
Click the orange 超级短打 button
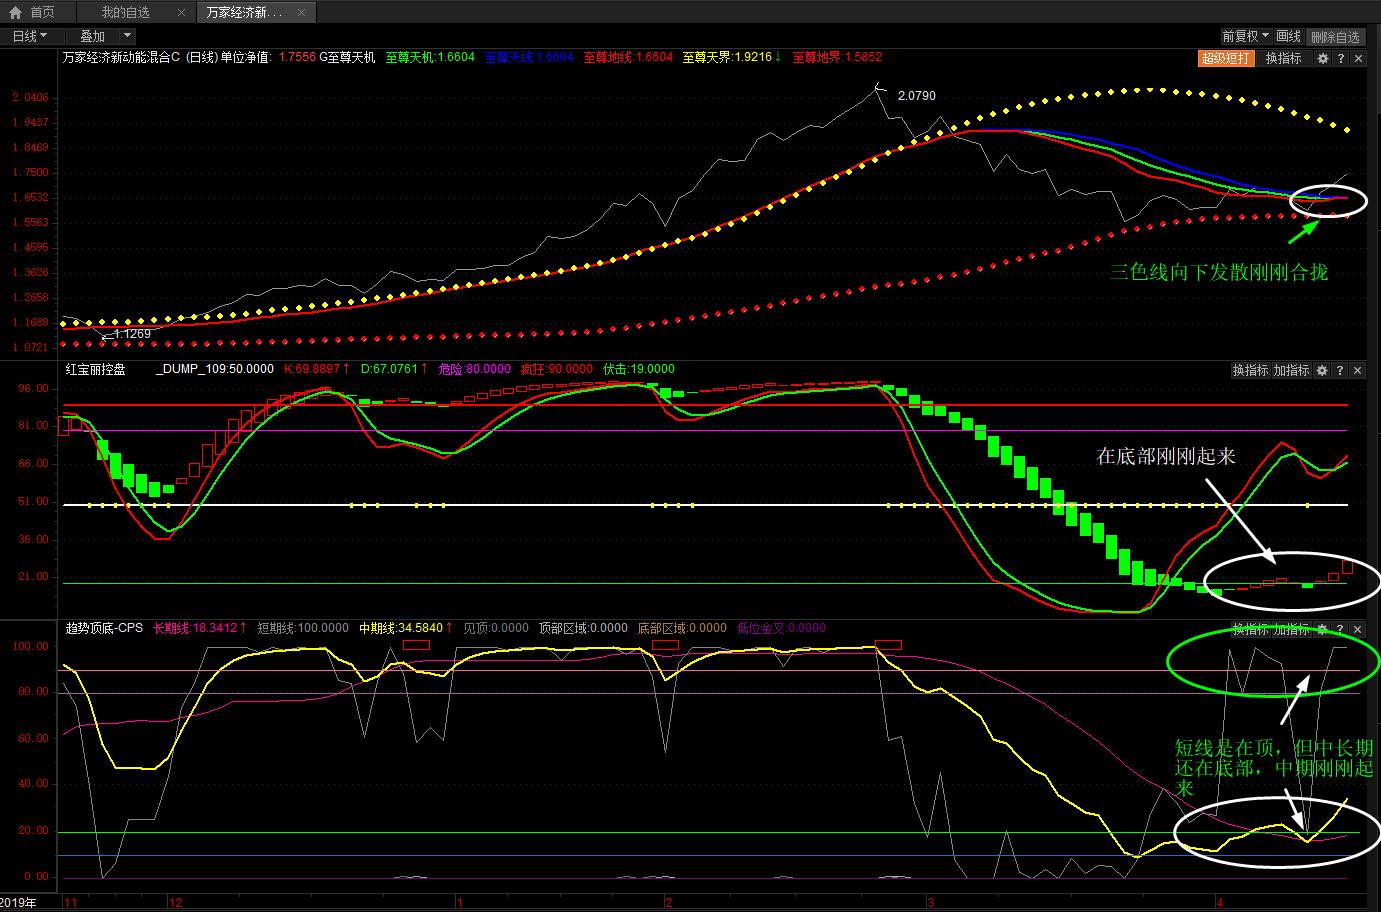click(x=1225, y=58)
